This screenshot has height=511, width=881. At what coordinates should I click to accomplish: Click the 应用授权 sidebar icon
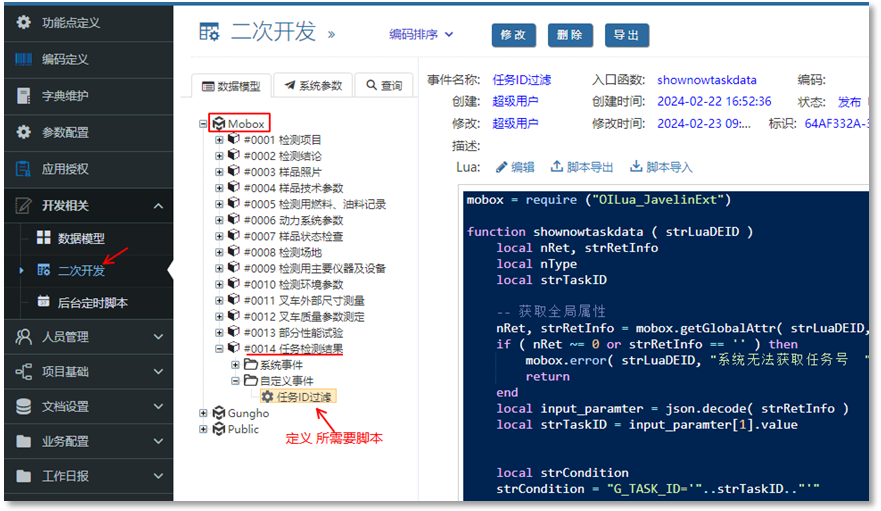click(x=23, y=169)
